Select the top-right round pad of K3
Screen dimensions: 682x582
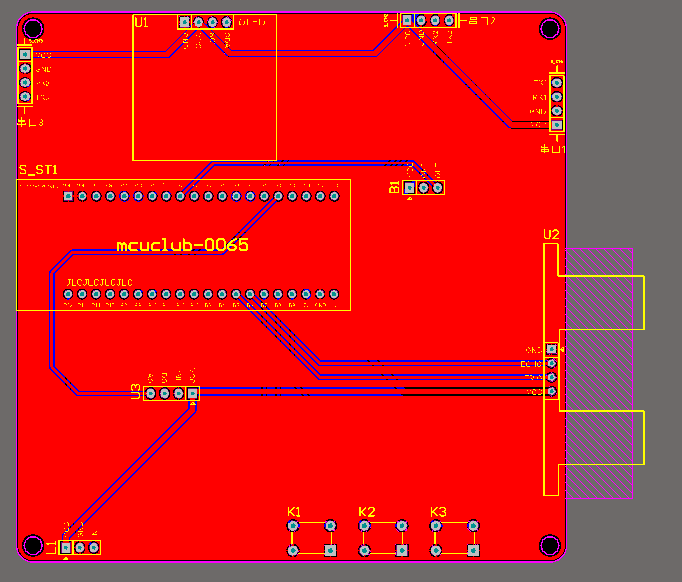point(473,526)
